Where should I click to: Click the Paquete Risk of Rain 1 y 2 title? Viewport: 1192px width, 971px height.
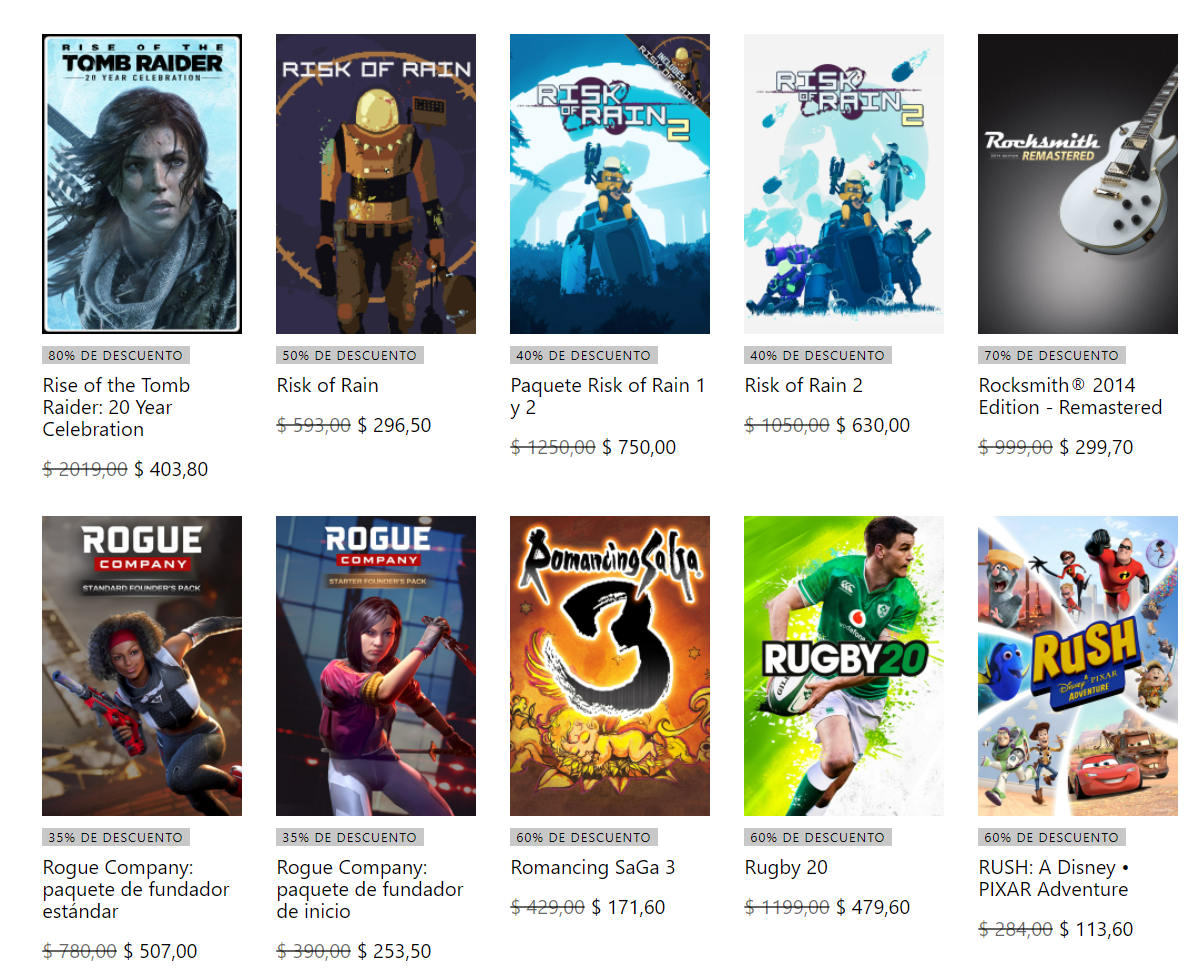click(608, 396)
